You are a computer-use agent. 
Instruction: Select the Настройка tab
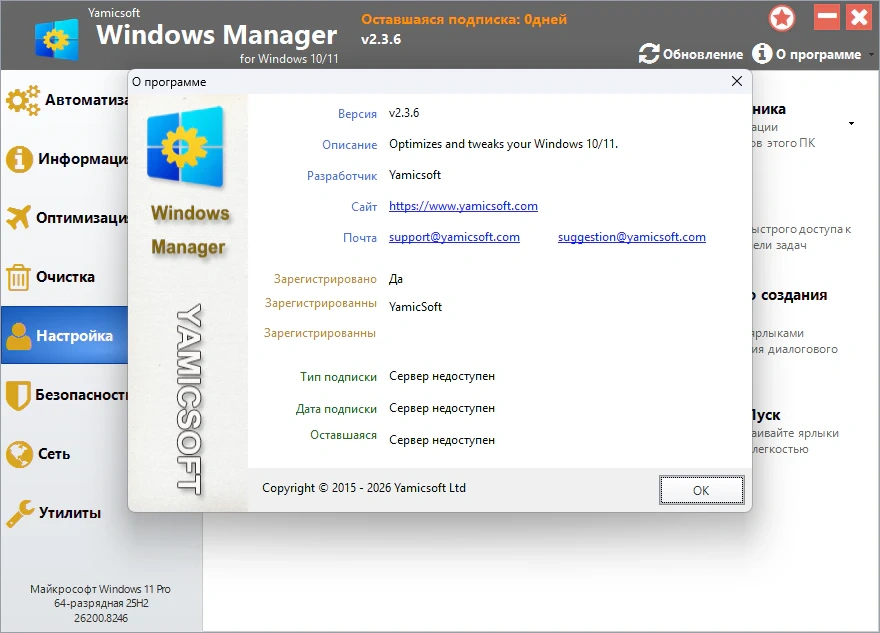point(64,336)
